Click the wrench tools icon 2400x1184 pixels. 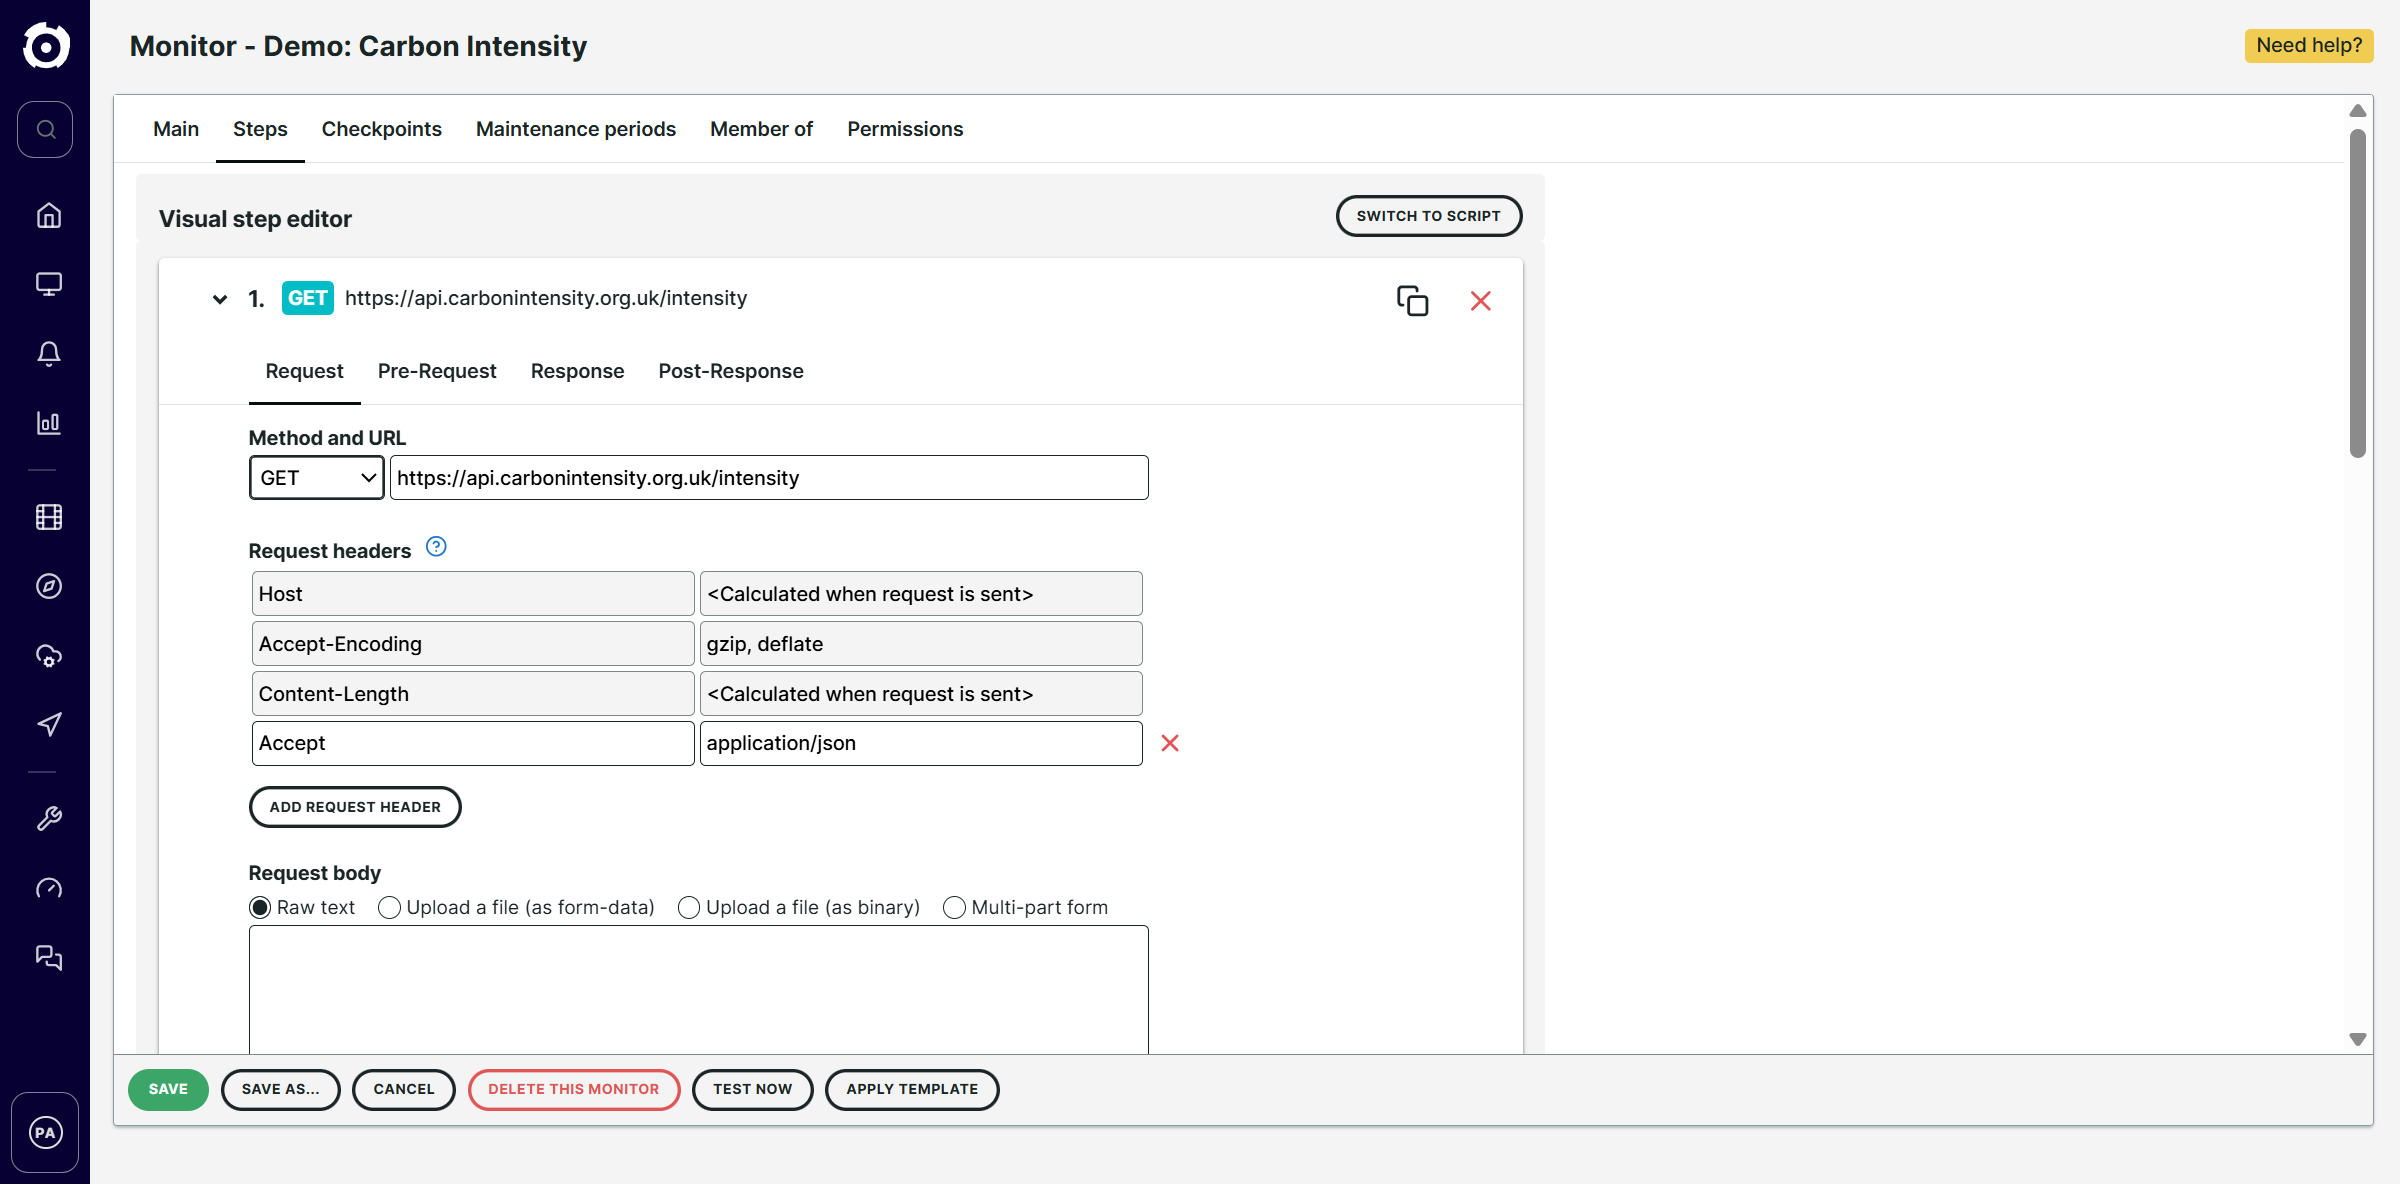(x=48, y=819)
